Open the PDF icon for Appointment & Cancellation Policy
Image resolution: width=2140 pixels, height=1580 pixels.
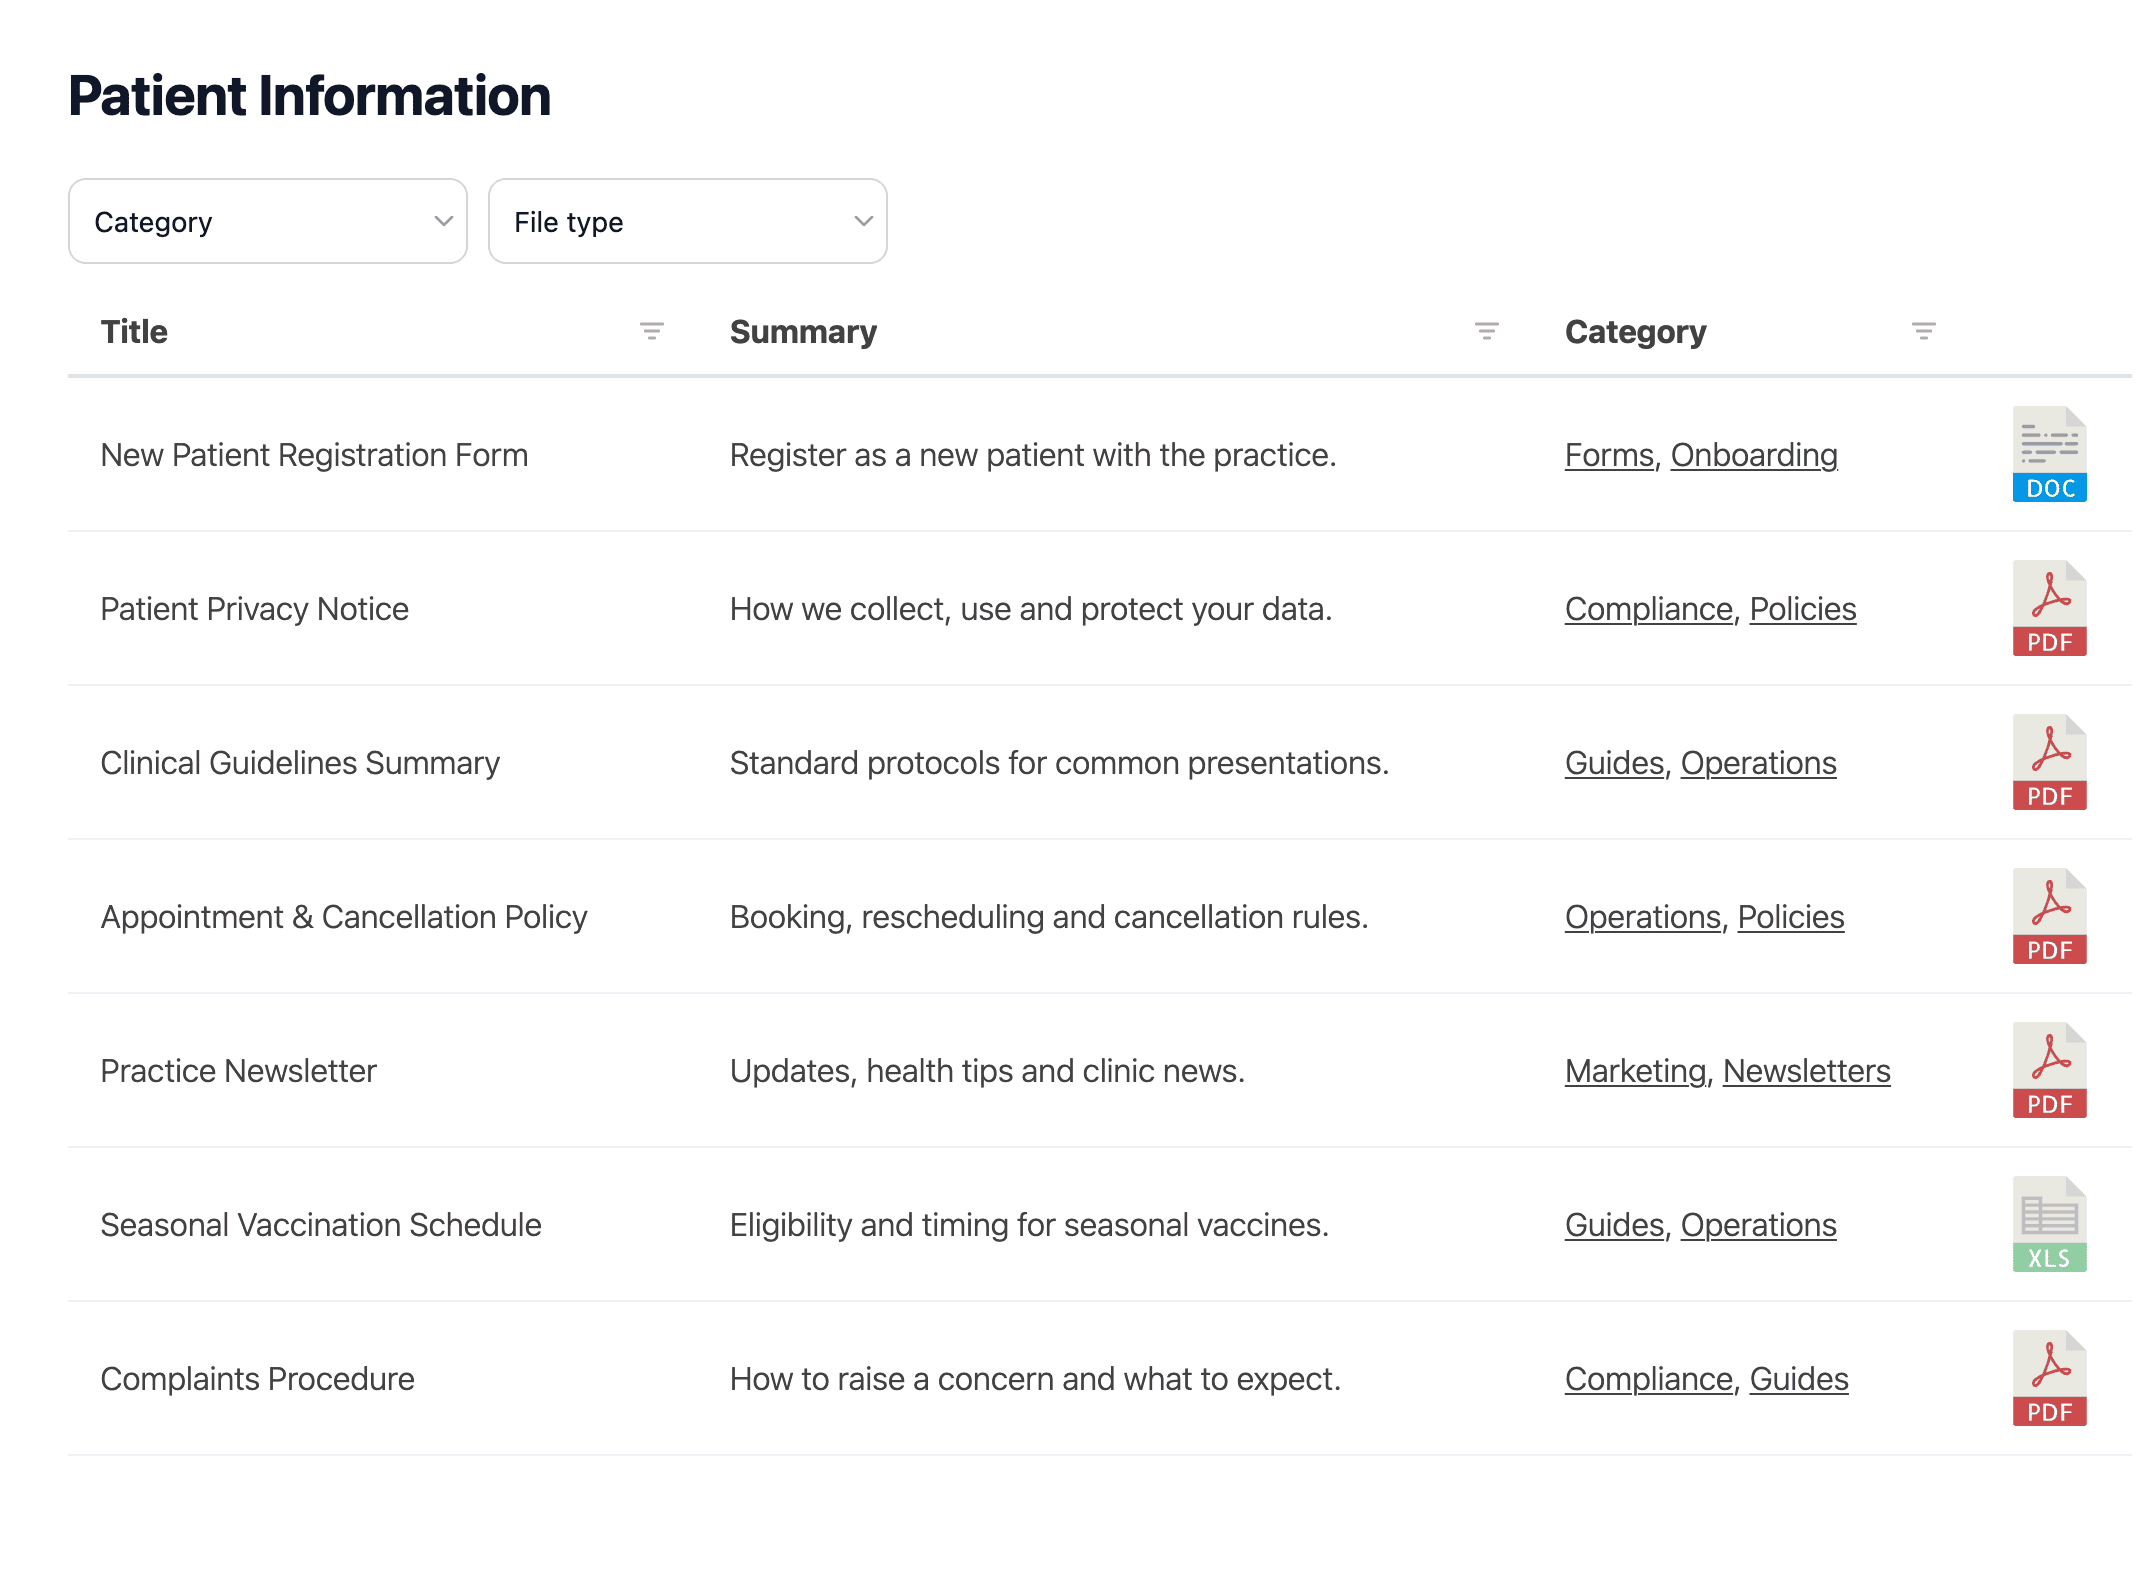2050,916
